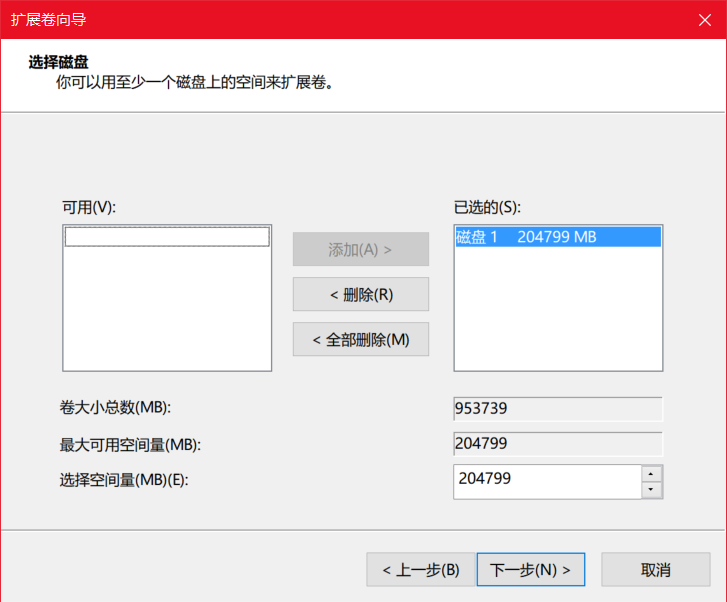Viewport: 727px width, 602px height.
Task: Select 磁盘 1 204799 MB in selected list
Action: click(558, 237)
